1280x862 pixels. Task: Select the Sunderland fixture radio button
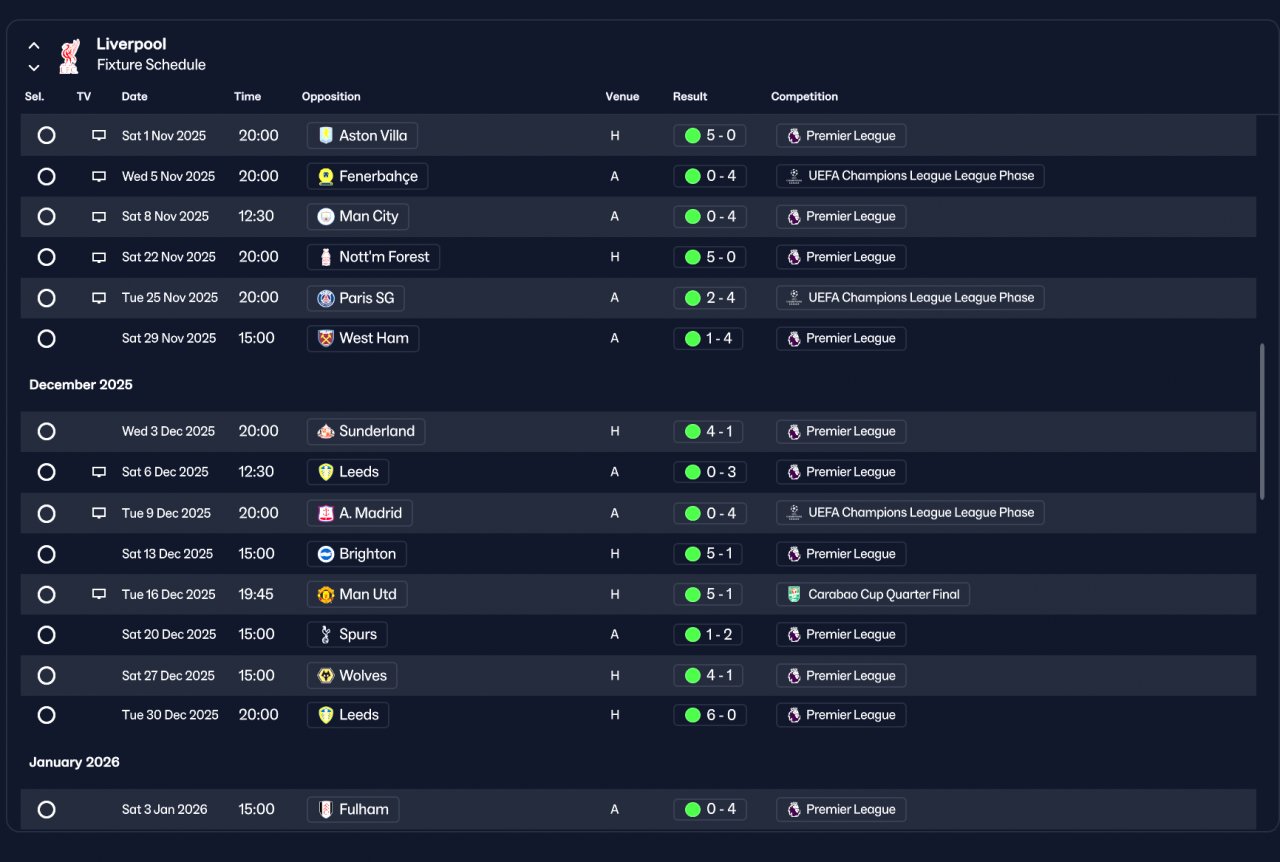point(46,431)
